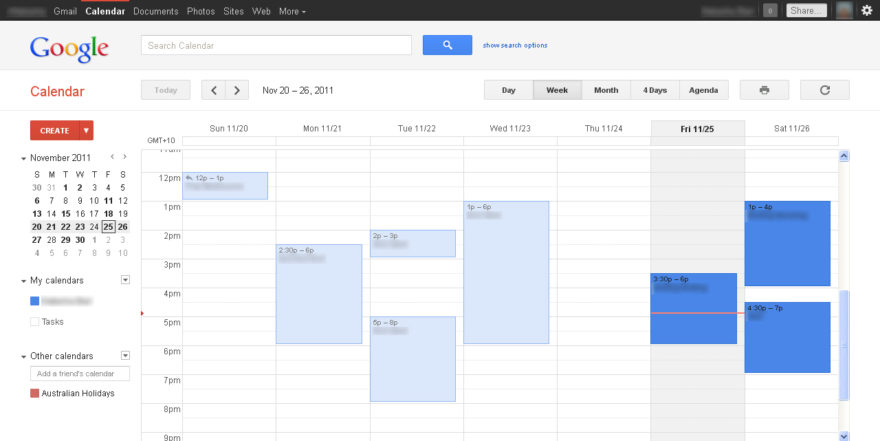Image resolution: width=880 pixels, height=441 pixels.
Task: Go to next week arrow
Action: tap(237, 90)
